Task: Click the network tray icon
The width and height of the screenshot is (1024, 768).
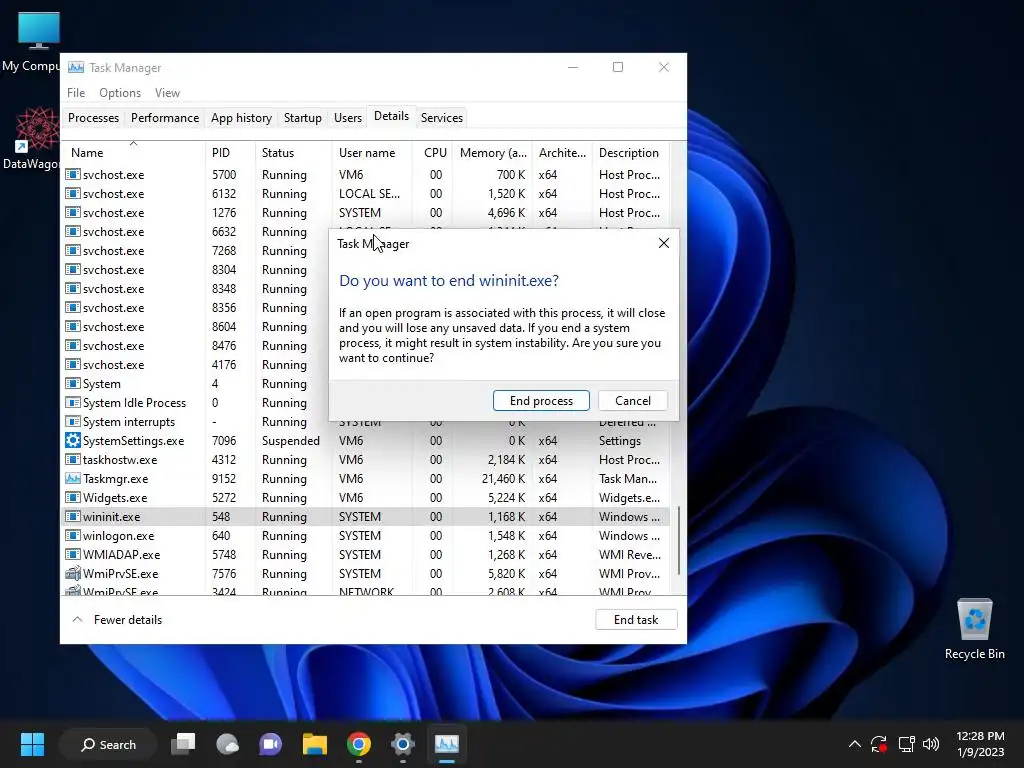Action: tap(906, 744)
